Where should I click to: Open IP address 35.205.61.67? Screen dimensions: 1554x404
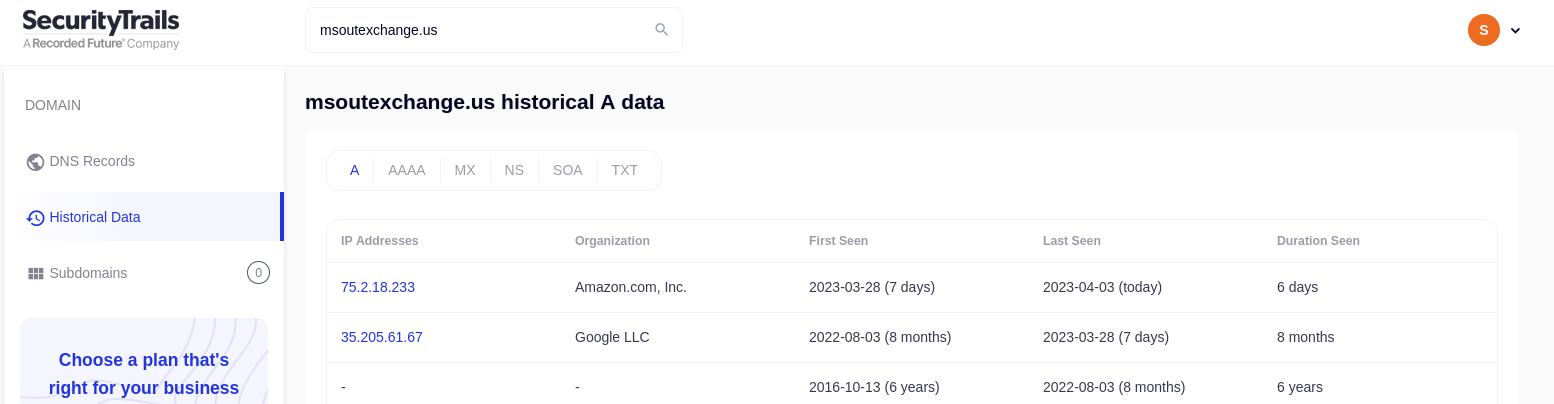pyautogui.click(x=382, y=337)
